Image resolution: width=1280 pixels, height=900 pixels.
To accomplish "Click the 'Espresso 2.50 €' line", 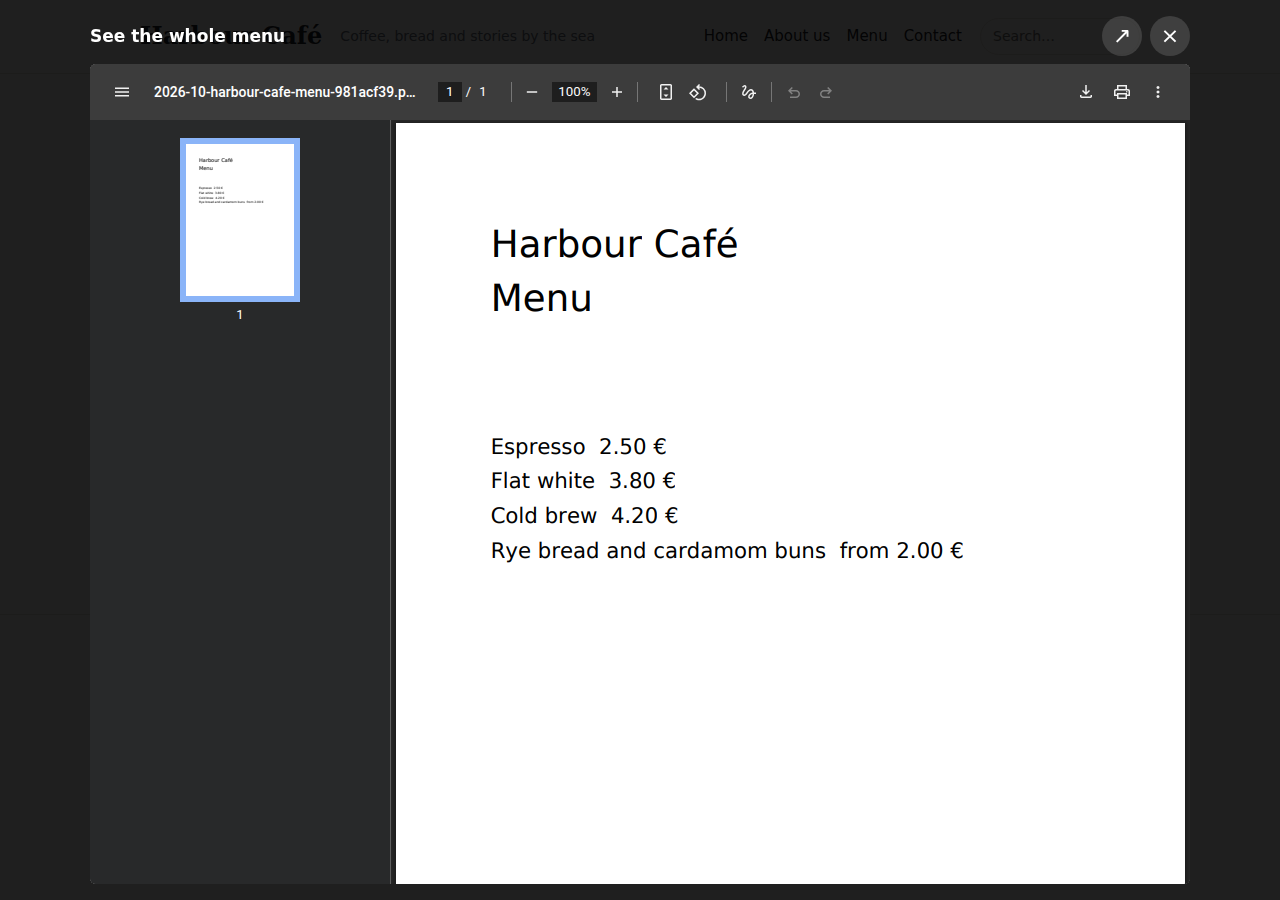I will (578, 447).
